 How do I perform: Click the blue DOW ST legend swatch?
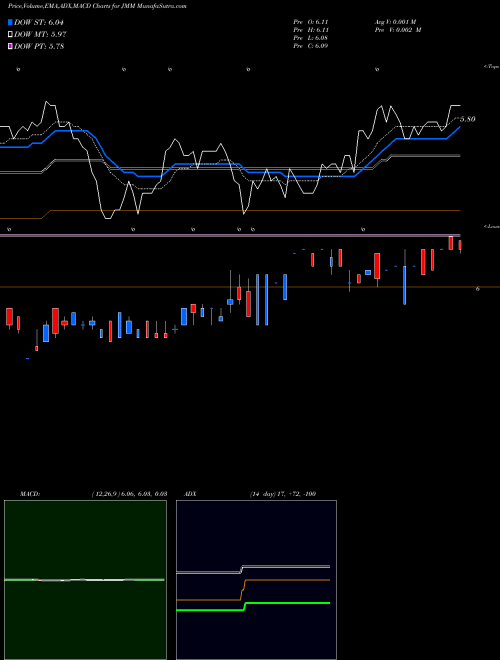(x=11, y=22)
